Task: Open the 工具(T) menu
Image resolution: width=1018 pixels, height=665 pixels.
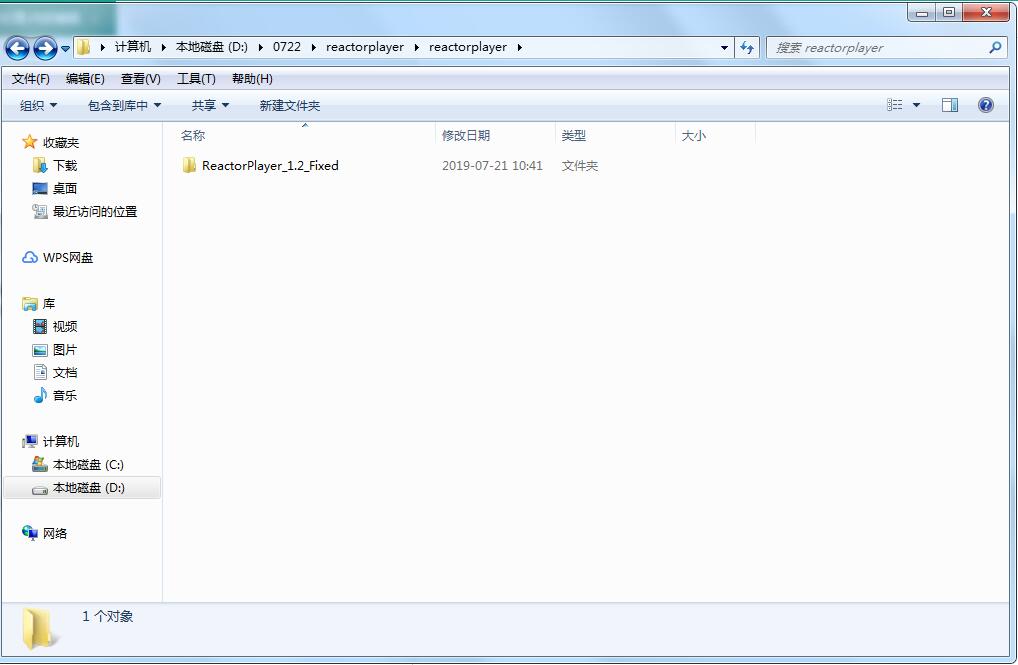Action: pyautogui.click(x=196, y=79)
